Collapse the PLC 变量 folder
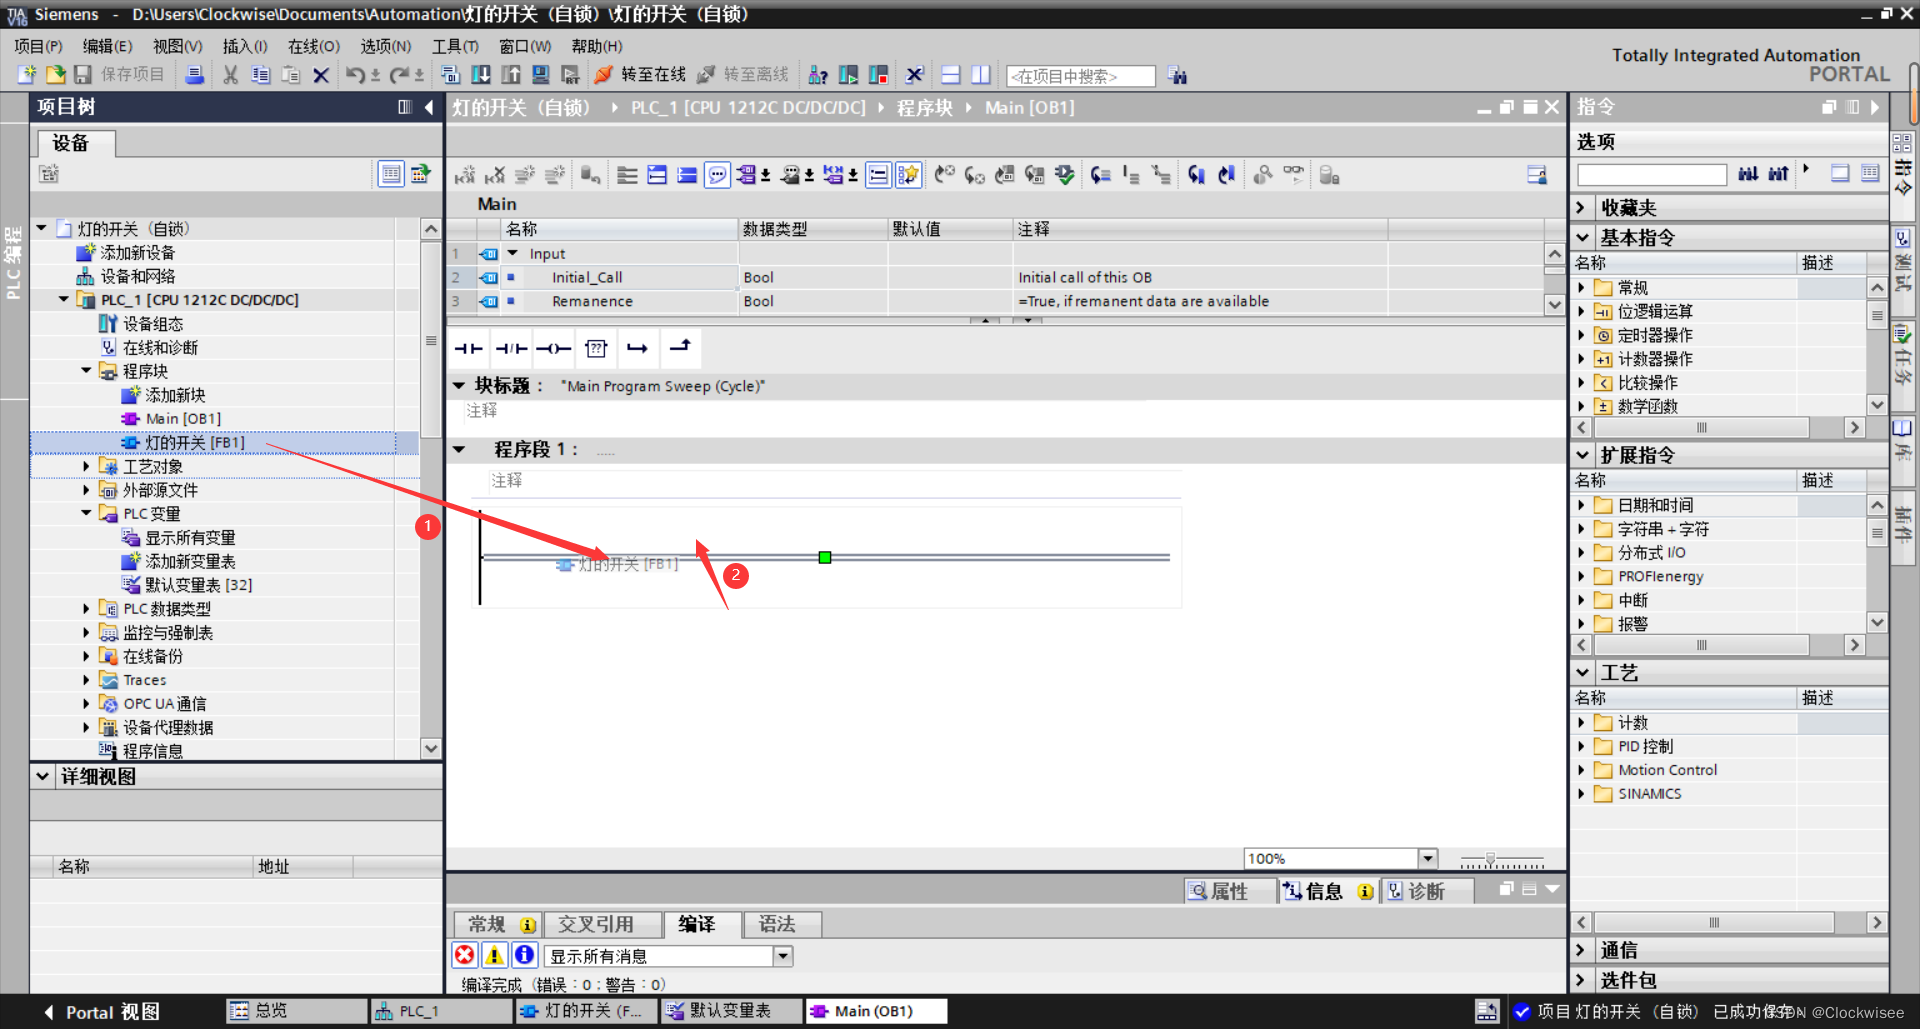Viewport: 1920px width, 1029px height. click(x=86, y=513)
